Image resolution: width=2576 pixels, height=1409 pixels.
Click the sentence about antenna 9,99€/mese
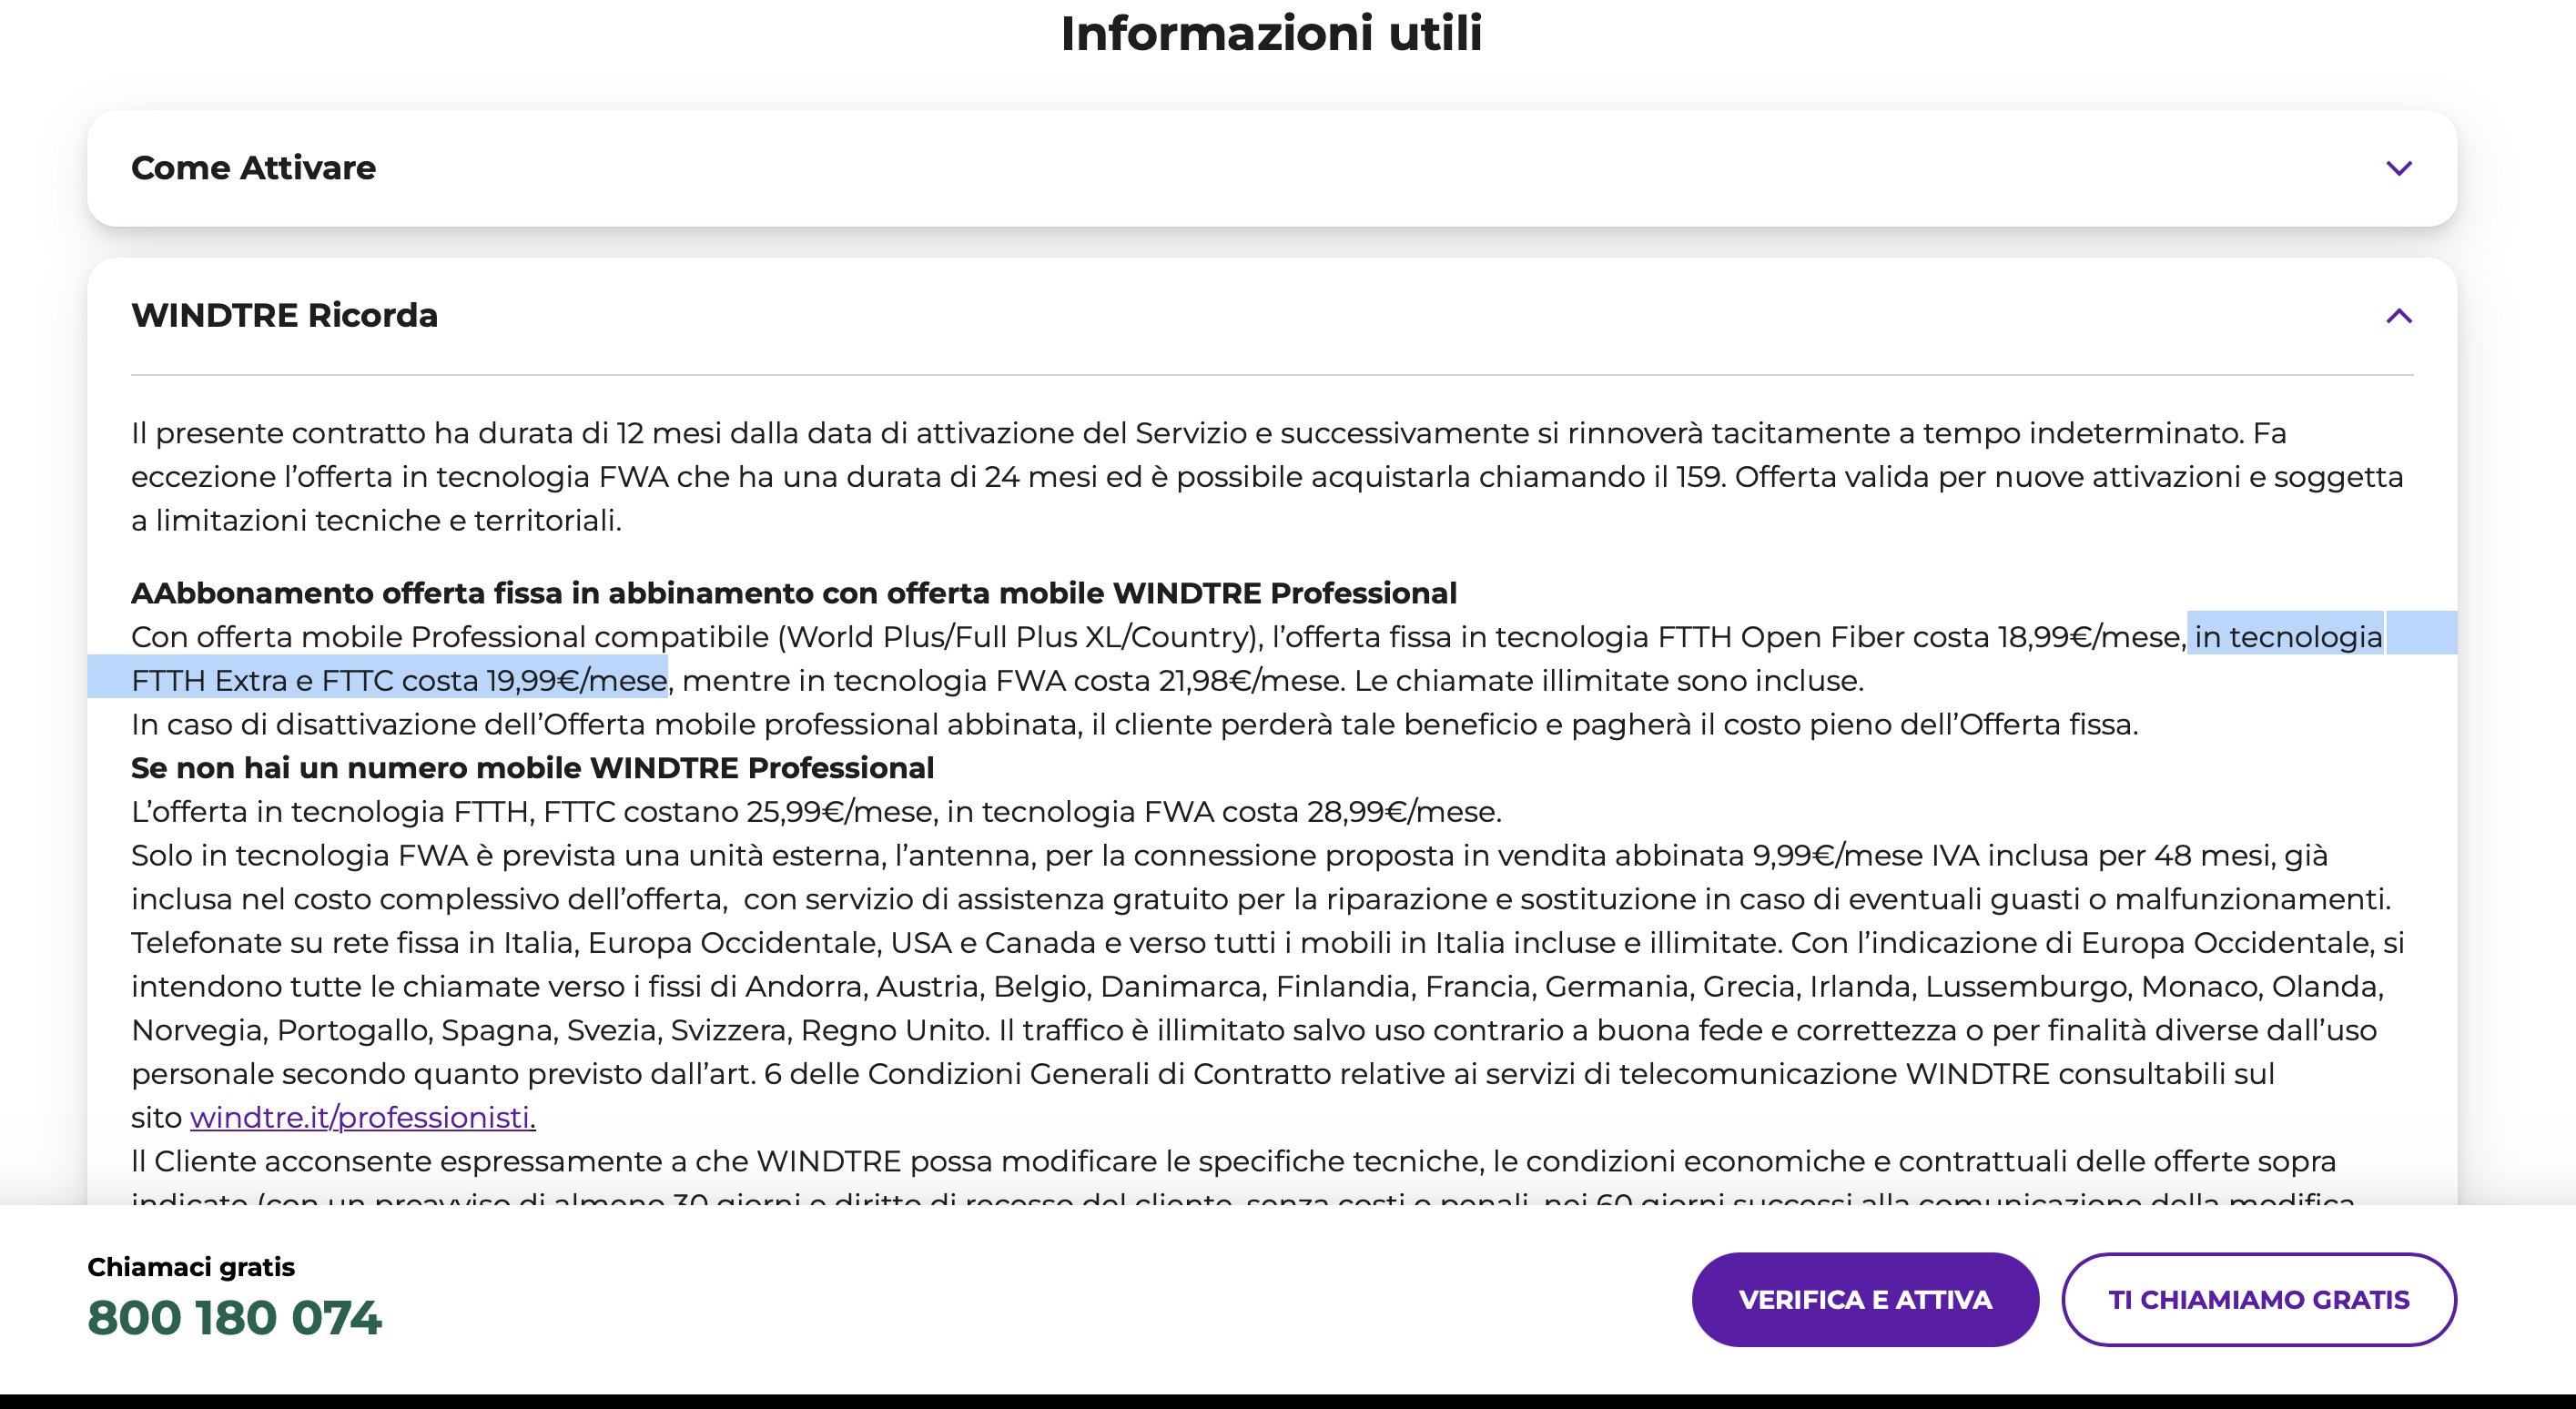click(1228, 856)
